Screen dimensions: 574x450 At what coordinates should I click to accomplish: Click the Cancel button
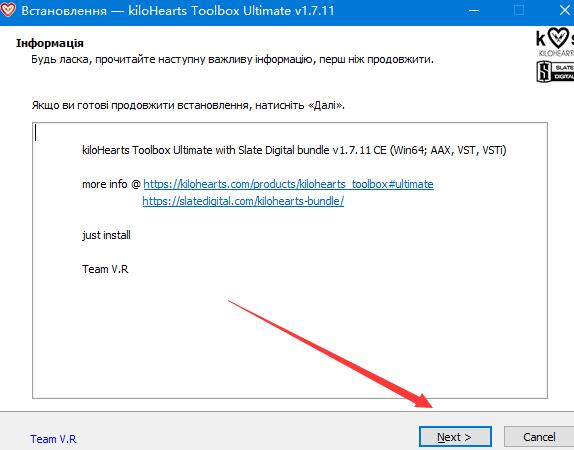[539, 437]
